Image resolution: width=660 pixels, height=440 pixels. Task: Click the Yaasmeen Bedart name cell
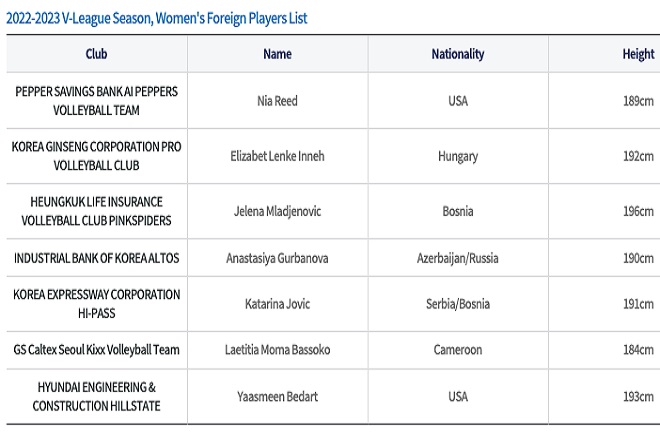[277, 397]
